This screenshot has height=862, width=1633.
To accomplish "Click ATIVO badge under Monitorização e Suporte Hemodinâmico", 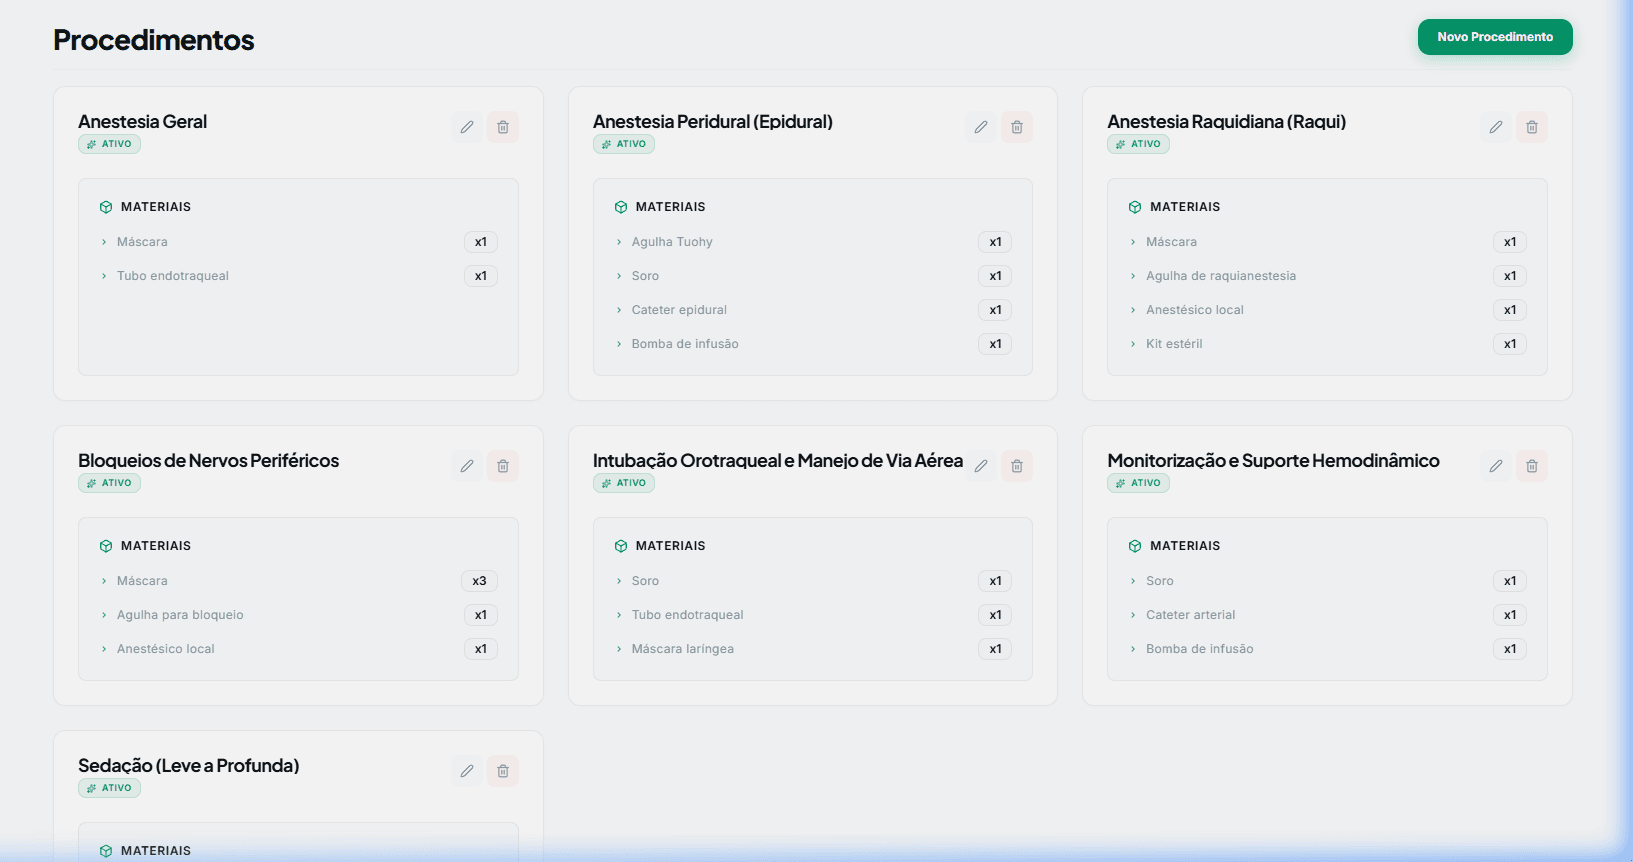I will point(1139,483).
